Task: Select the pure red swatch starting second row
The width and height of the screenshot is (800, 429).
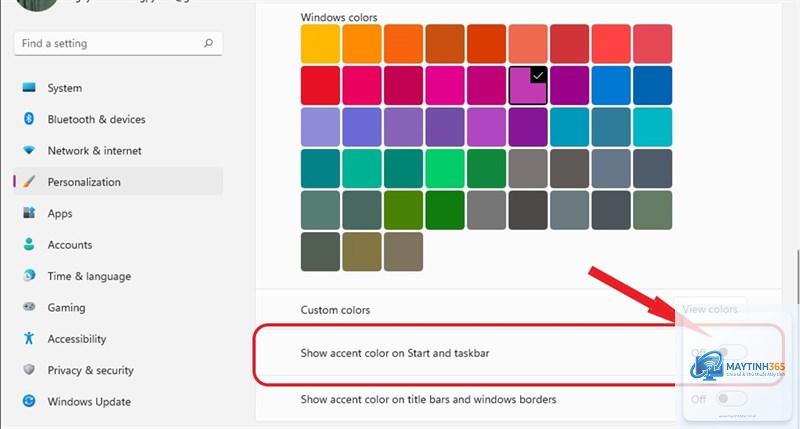Action: point(320,86)
